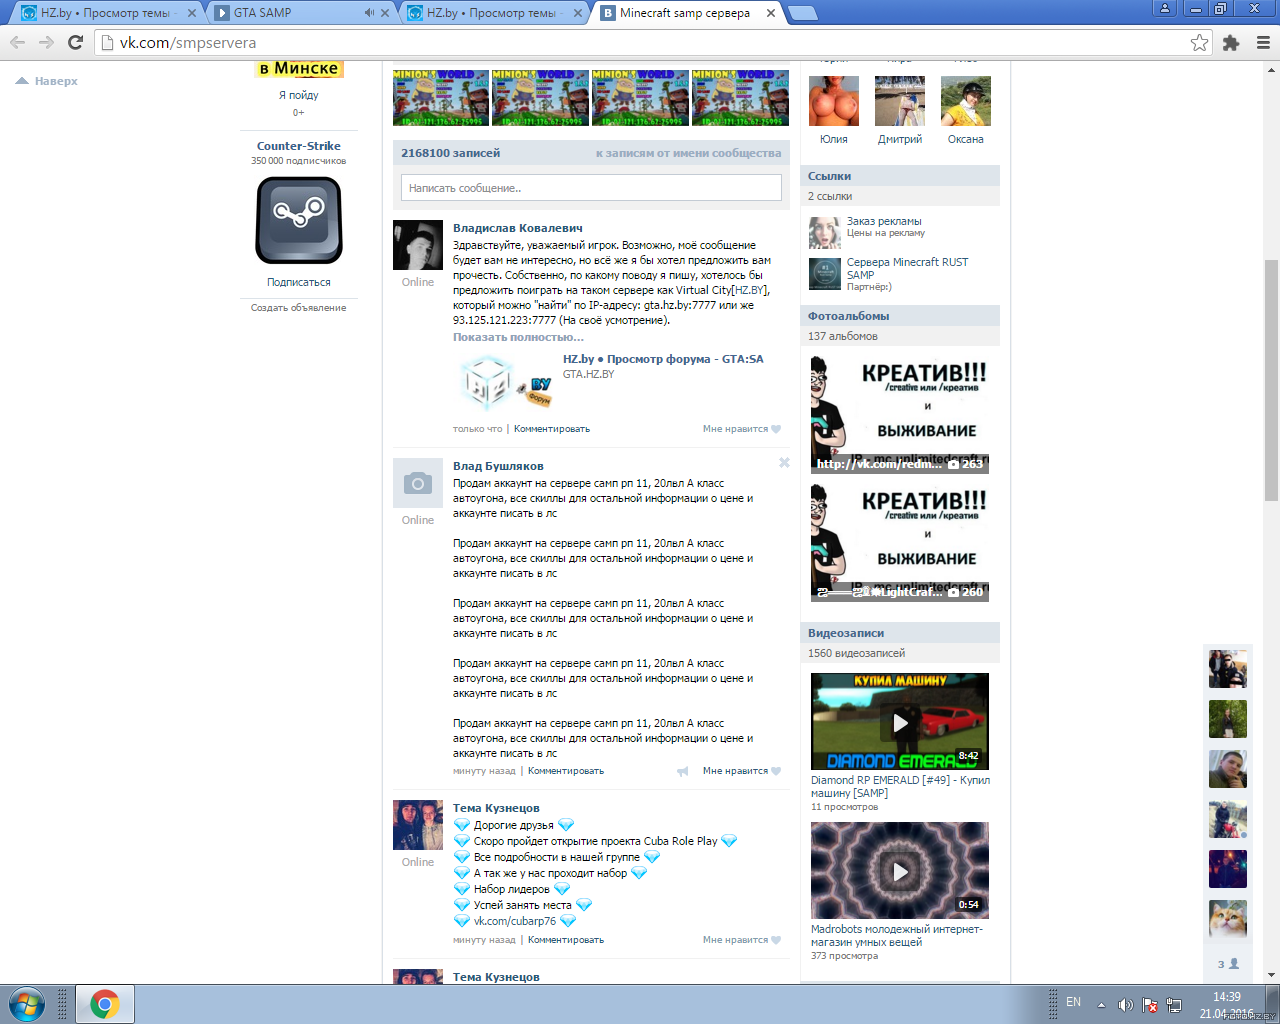Open volume speaker tray icon
Viewport: 1280px width, 1024px height.
pyautogui.click(x=1125, y=1004)
